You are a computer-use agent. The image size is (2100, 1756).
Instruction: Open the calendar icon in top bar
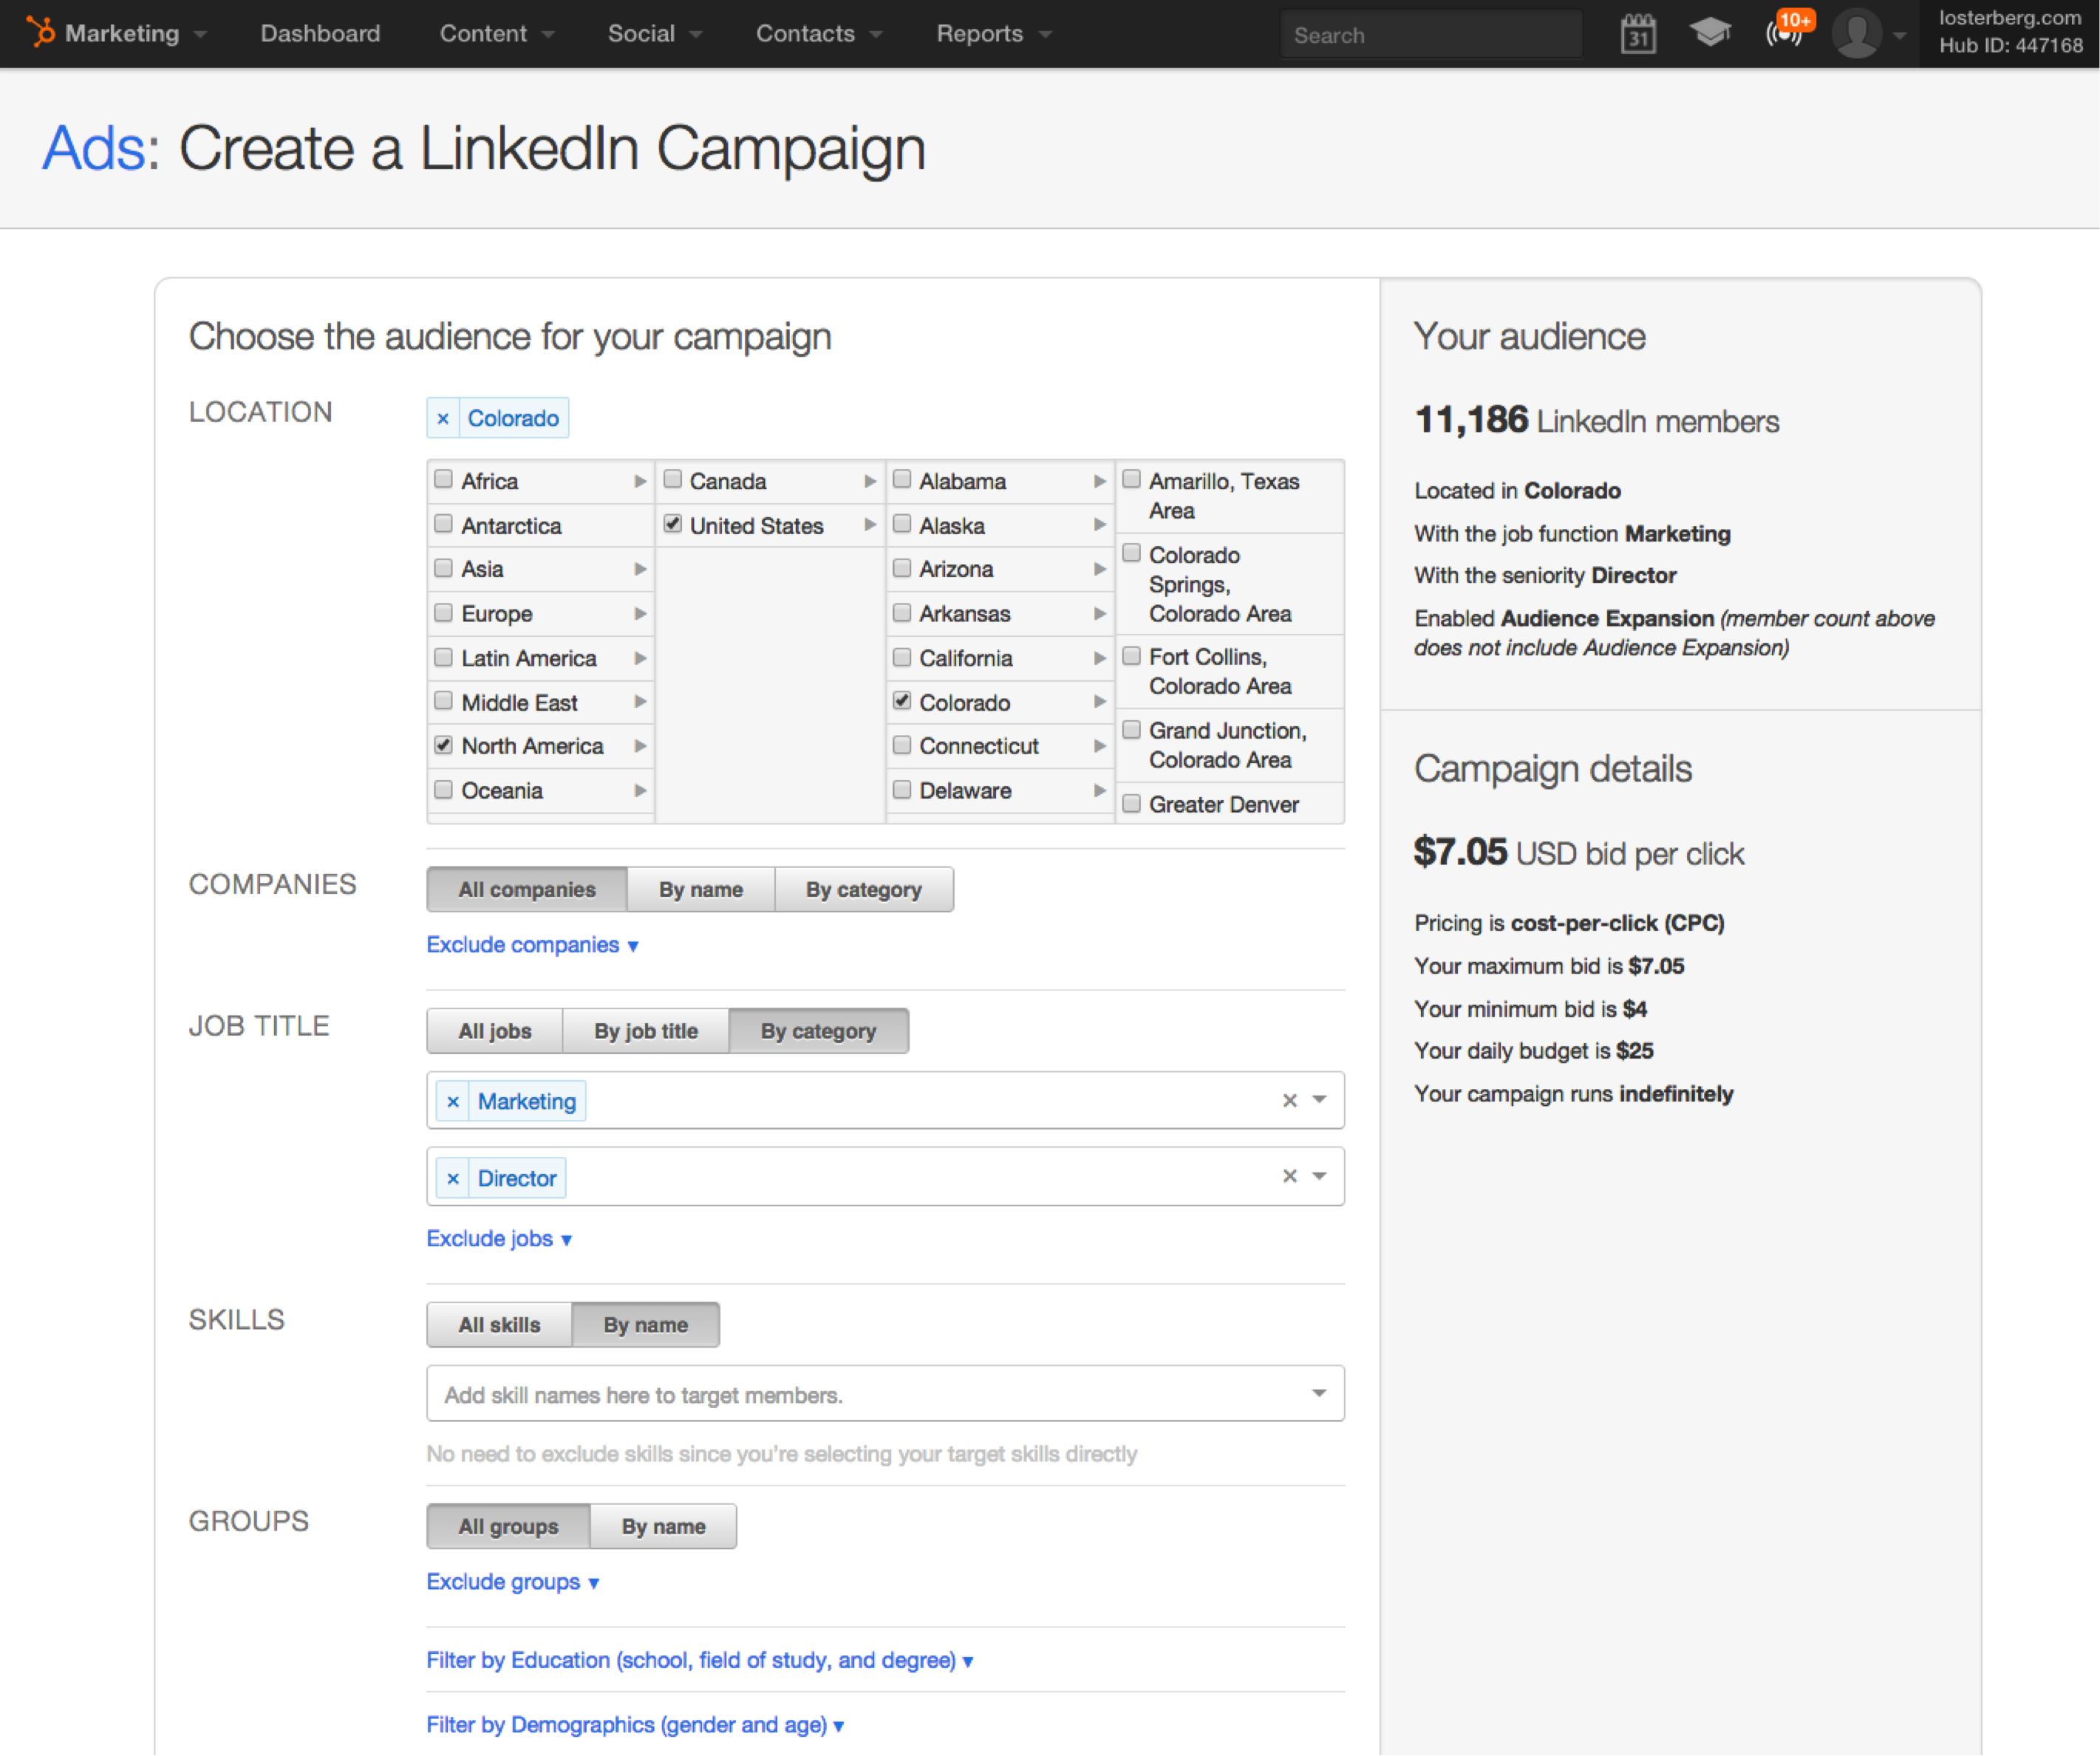(1637, 33)
